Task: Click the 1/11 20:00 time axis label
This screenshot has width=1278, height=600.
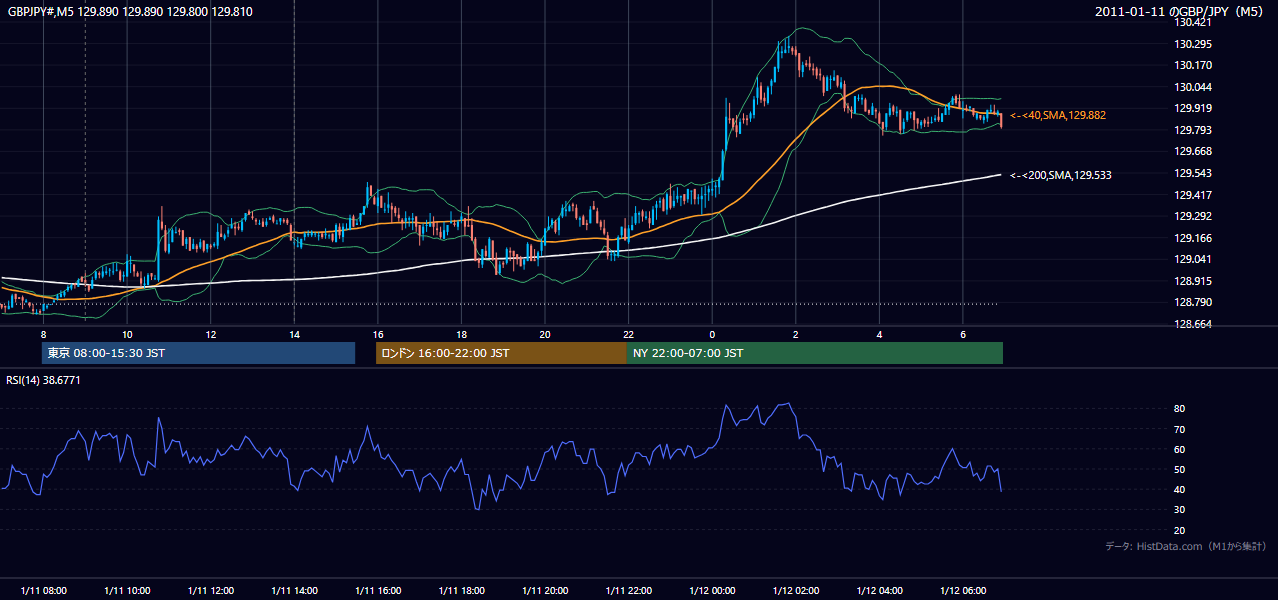Action: (x=544, y=590)
